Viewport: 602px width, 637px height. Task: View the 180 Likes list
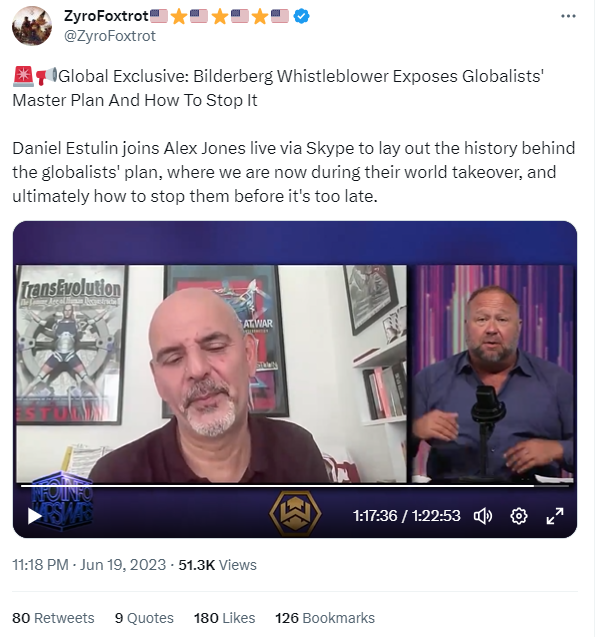click(x=224, y=618)
